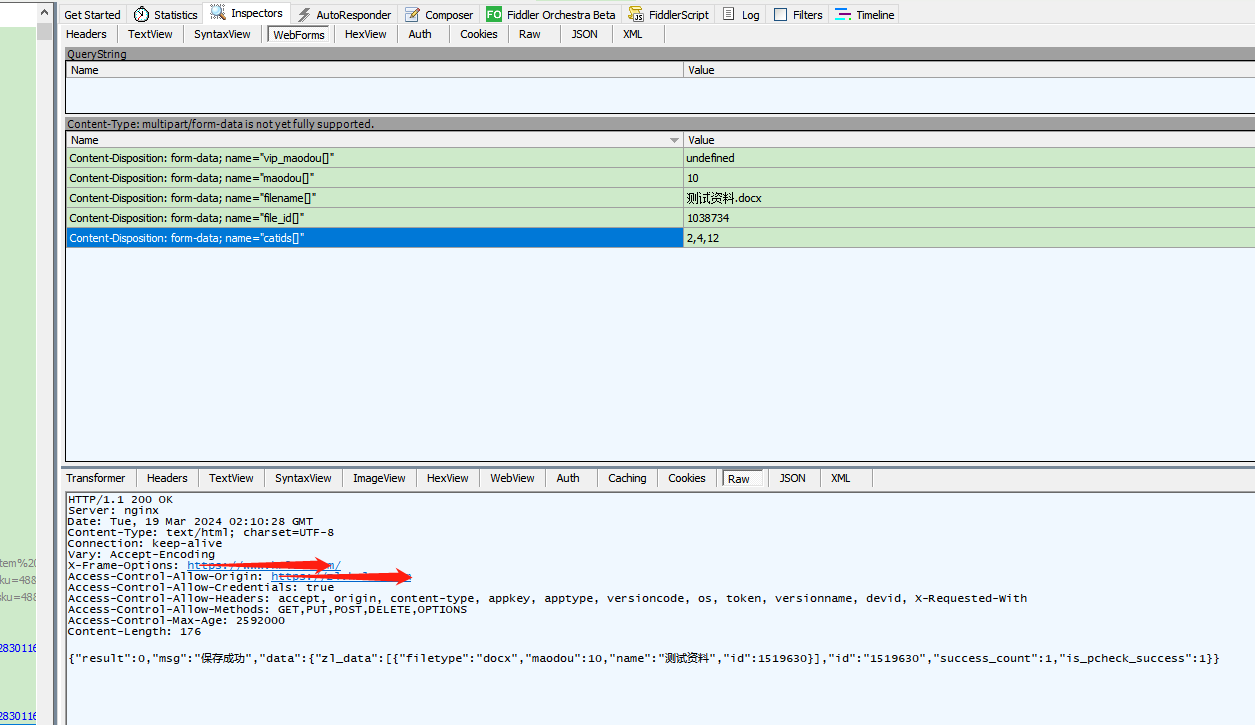
Task: Open request inspector HexView tab
Action: point(366,34)
